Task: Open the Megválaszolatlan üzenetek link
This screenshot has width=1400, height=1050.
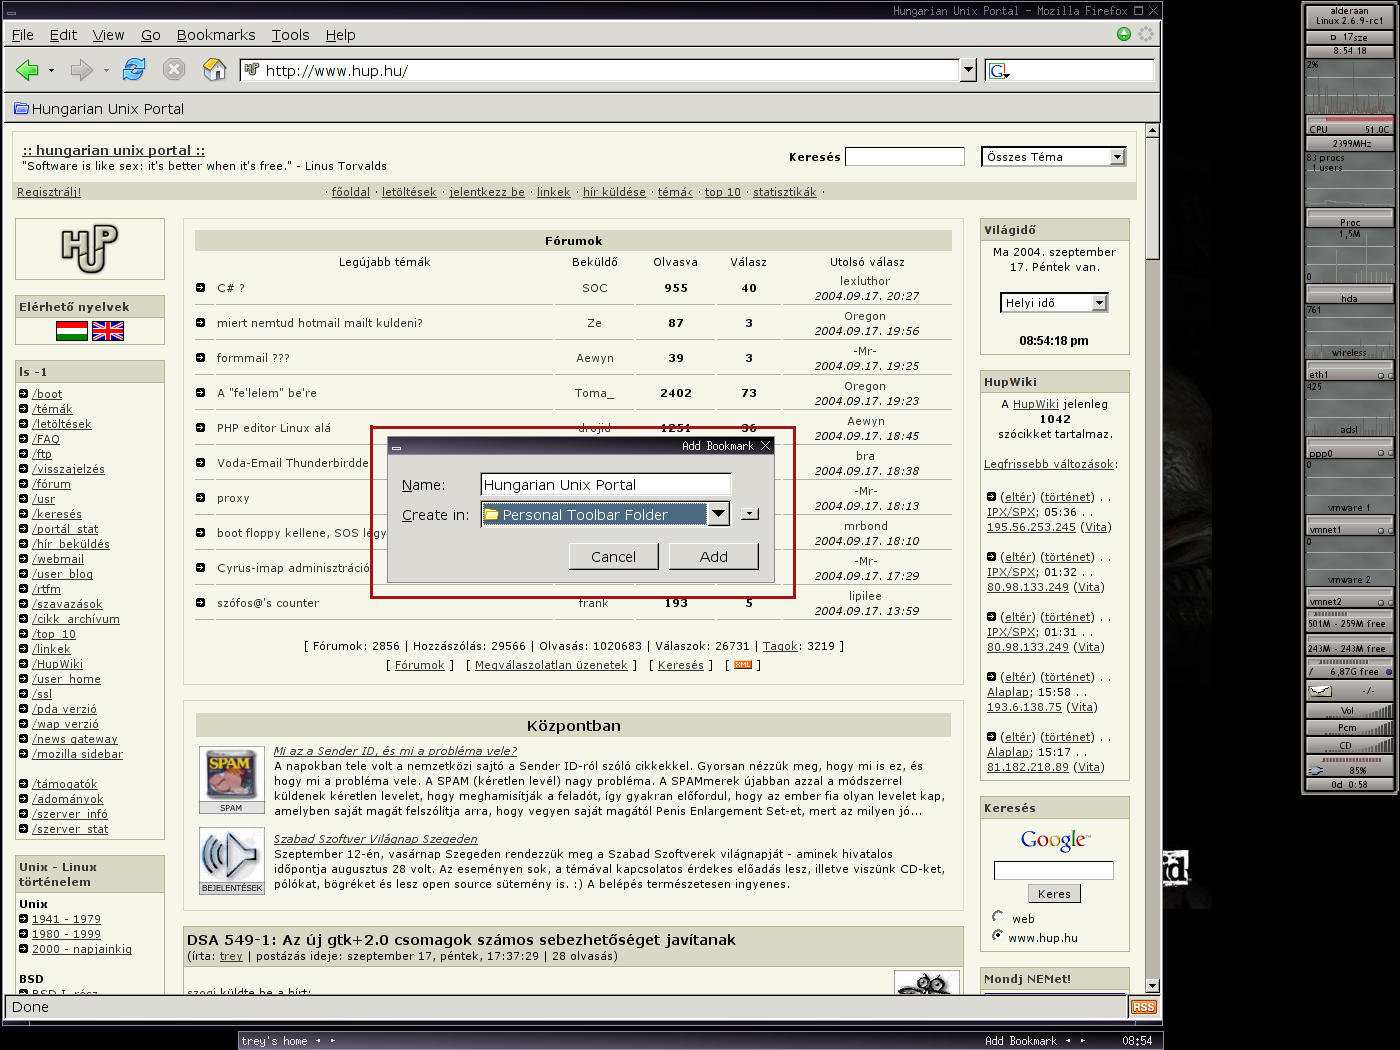Action: 551,665
